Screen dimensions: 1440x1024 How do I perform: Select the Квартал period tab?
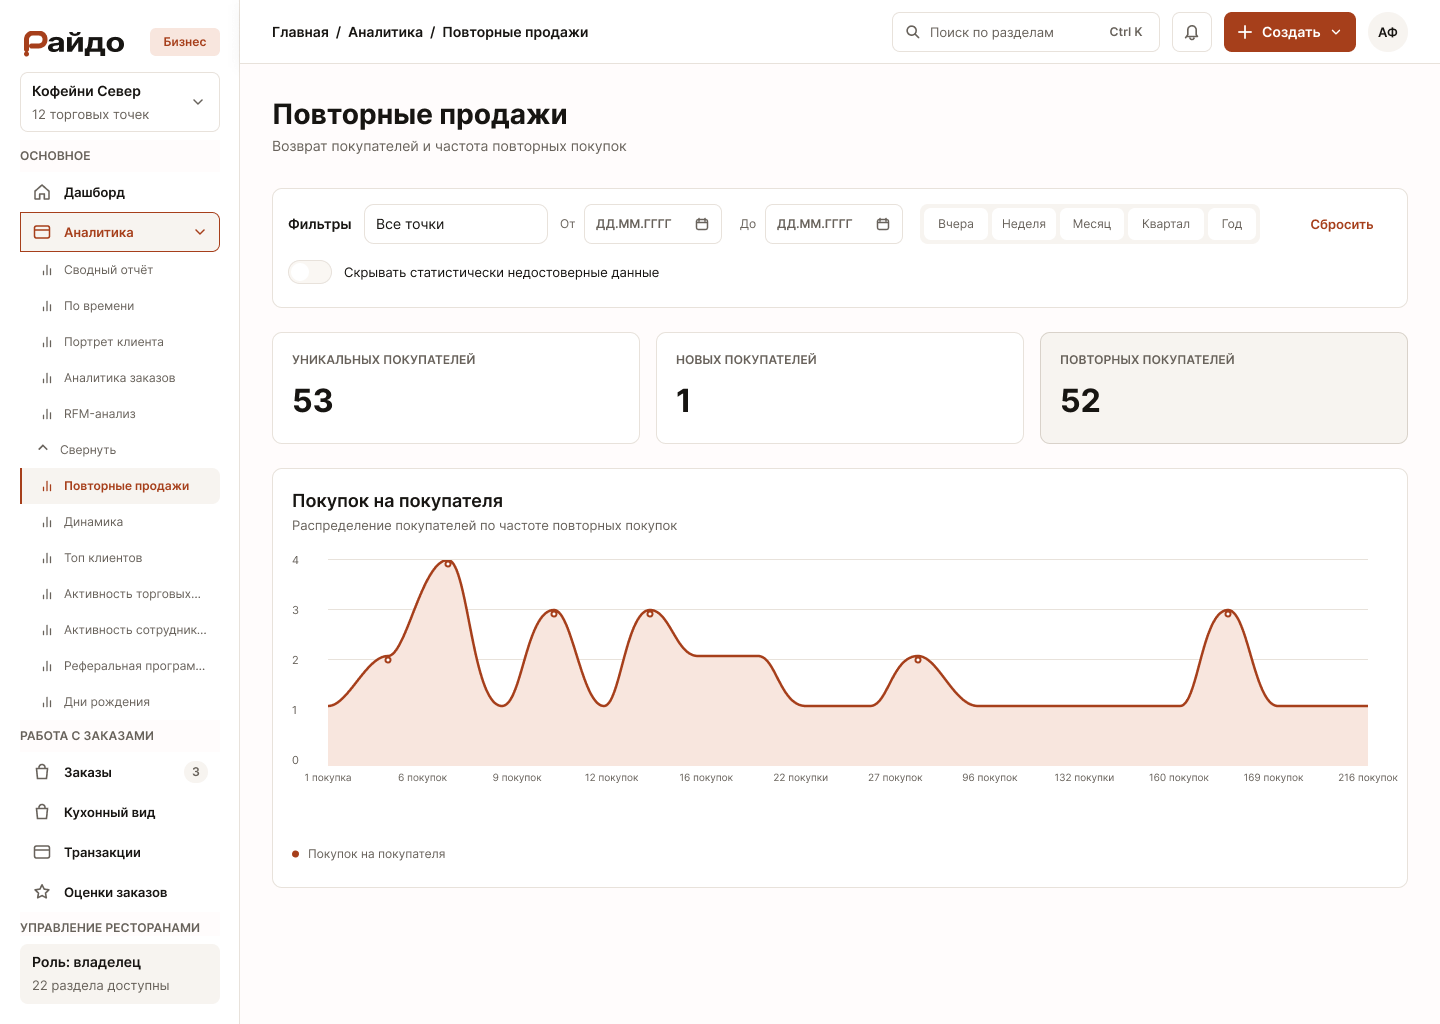click(x=1166, y=224)
